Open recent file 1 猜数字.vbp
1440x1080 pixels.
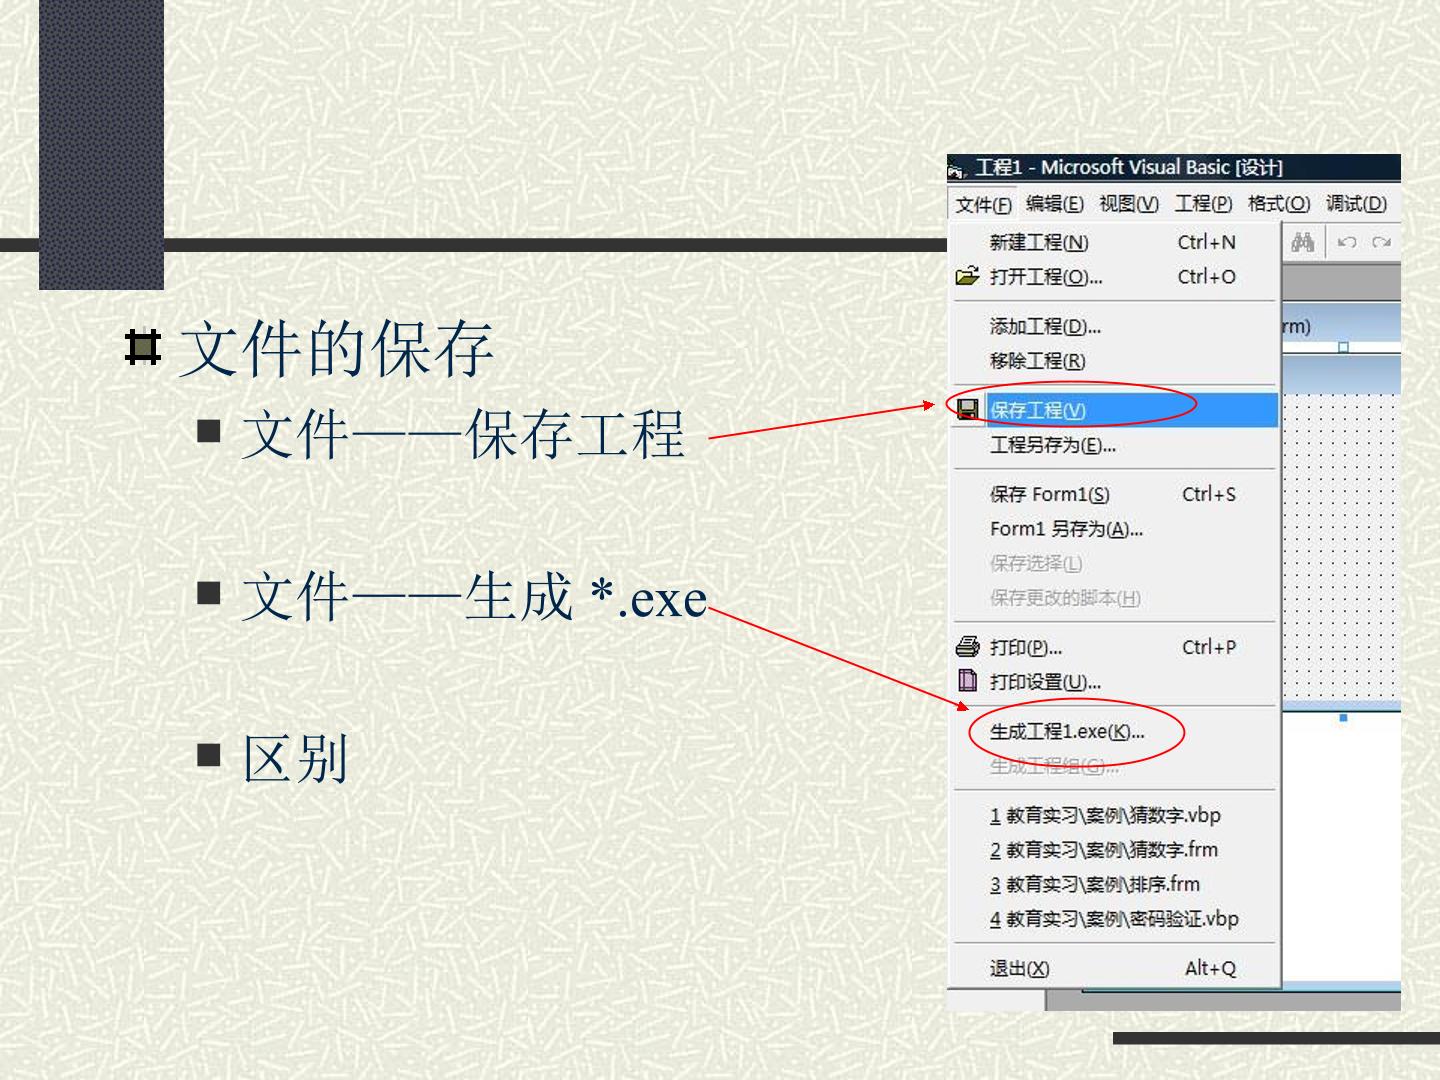[x=1114, y=815]
